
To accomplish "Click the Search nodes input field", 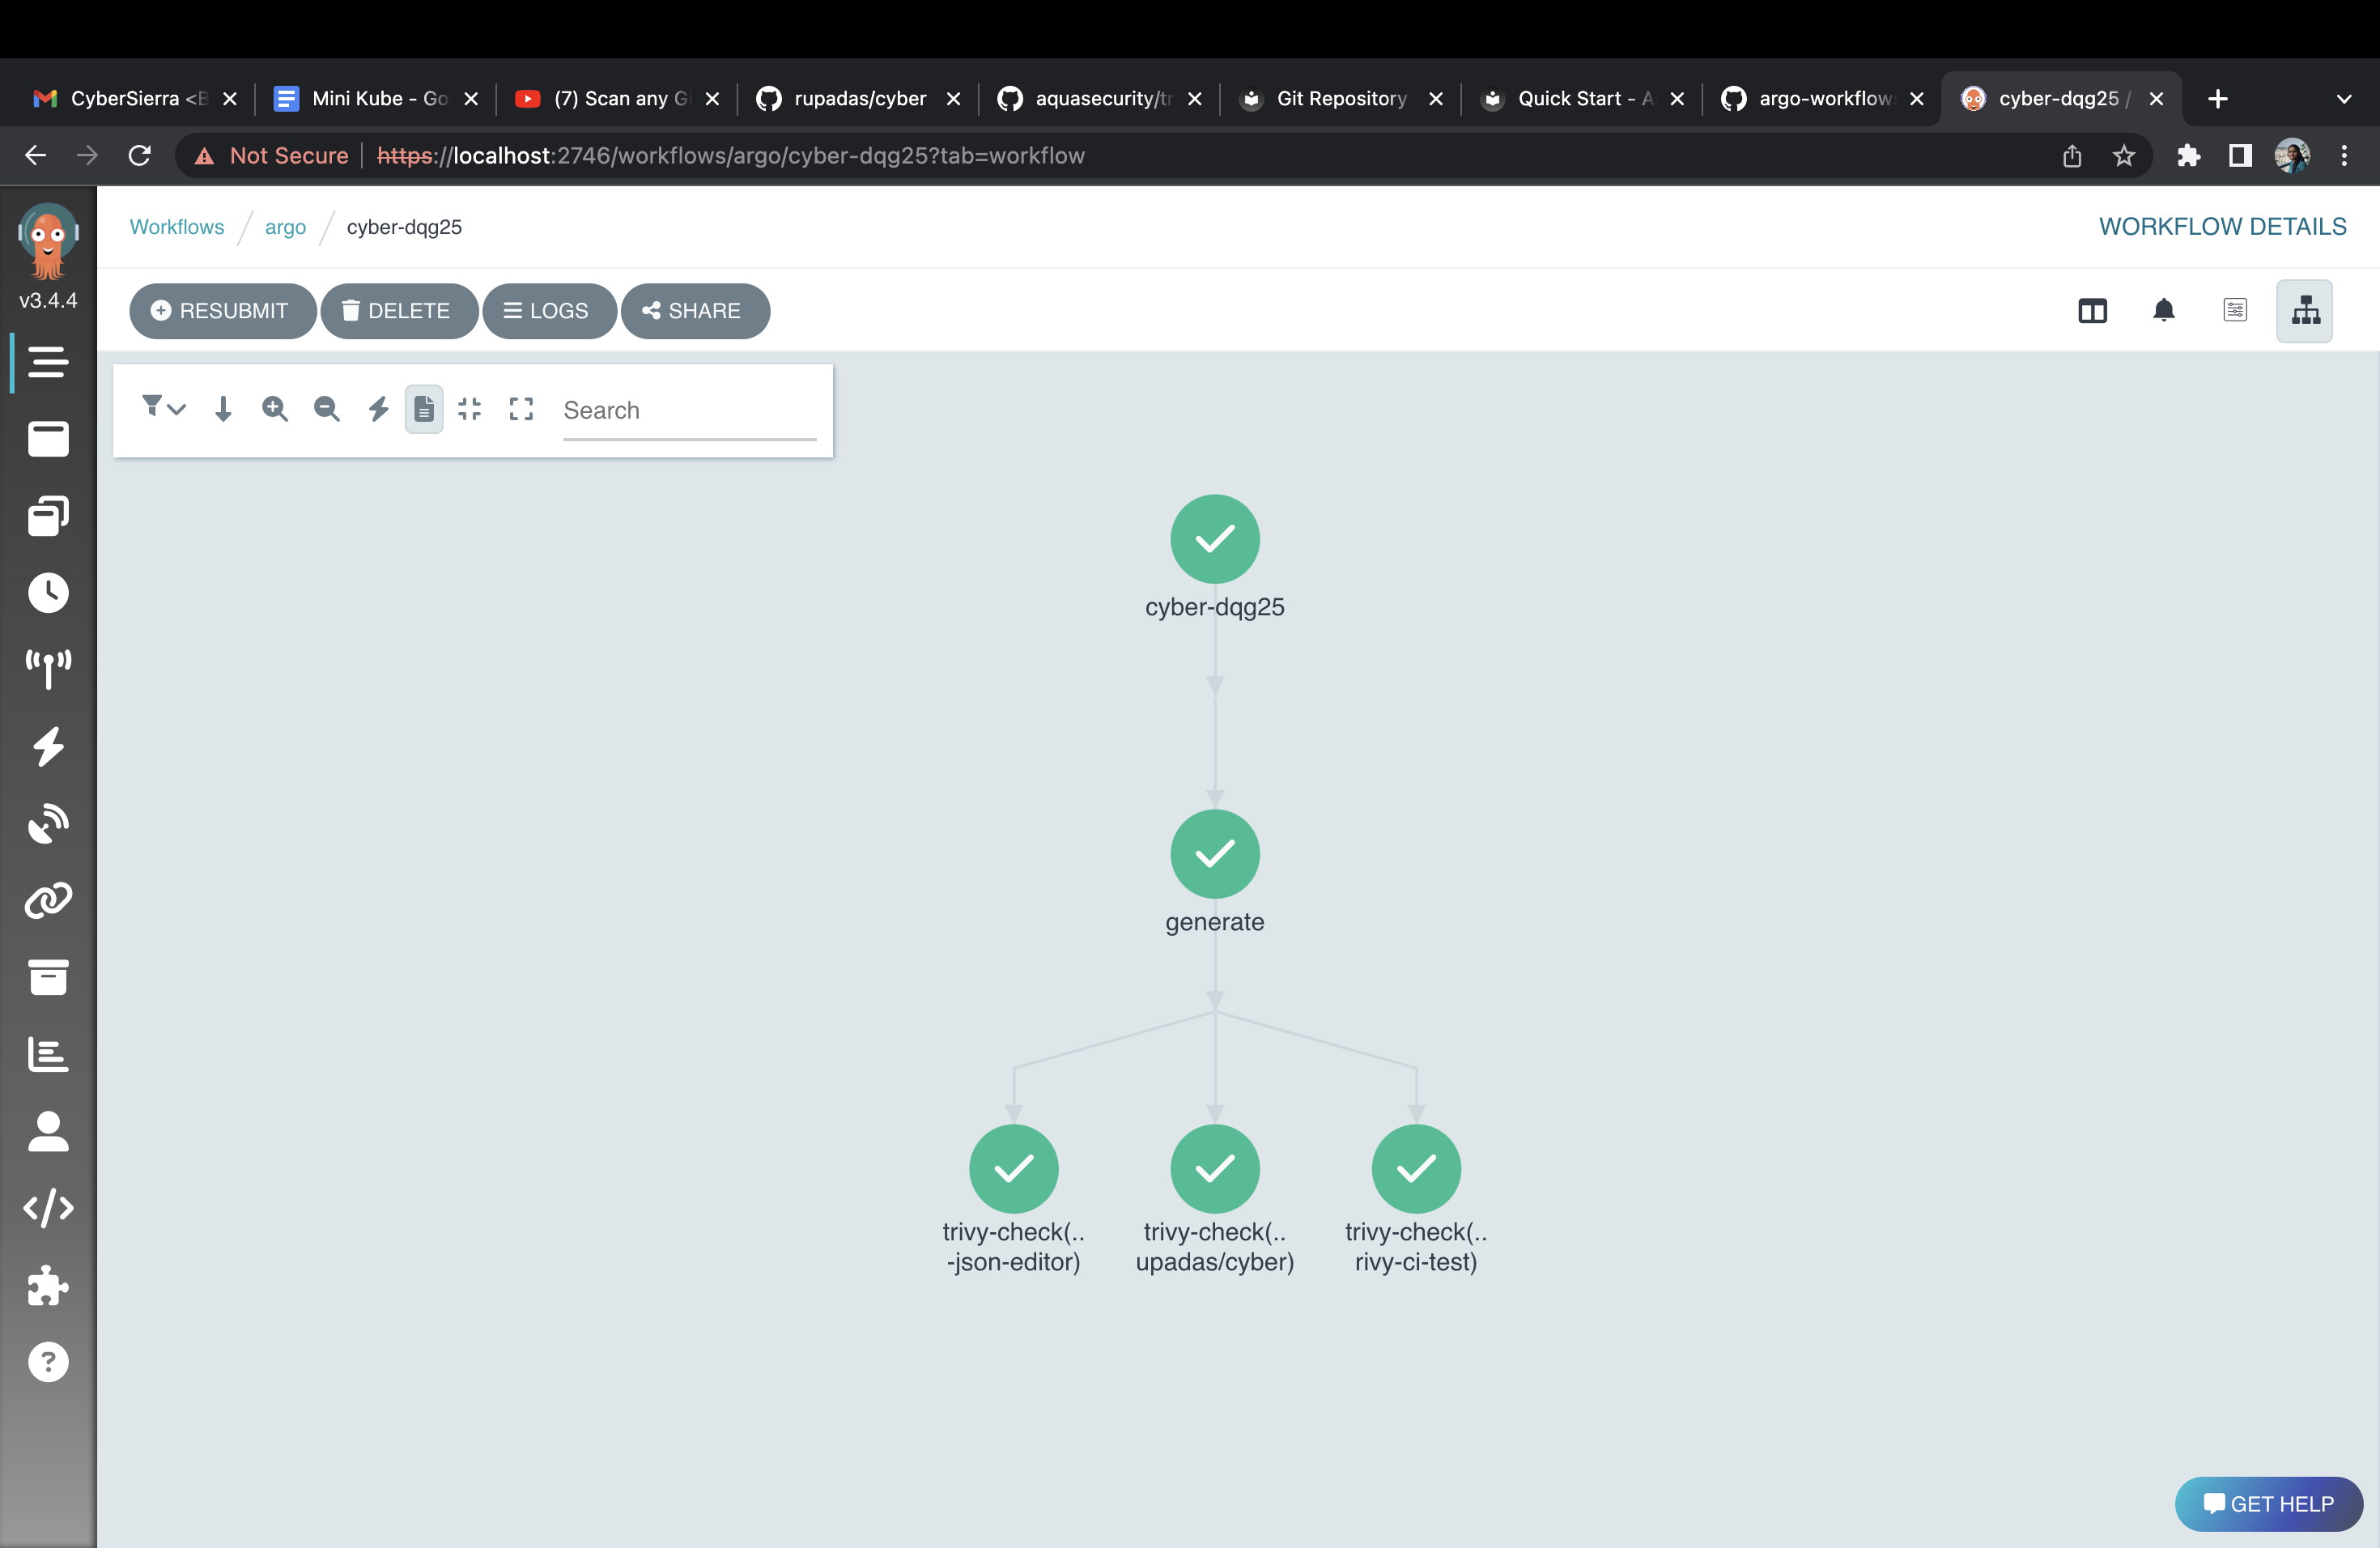I will (689, 410).
